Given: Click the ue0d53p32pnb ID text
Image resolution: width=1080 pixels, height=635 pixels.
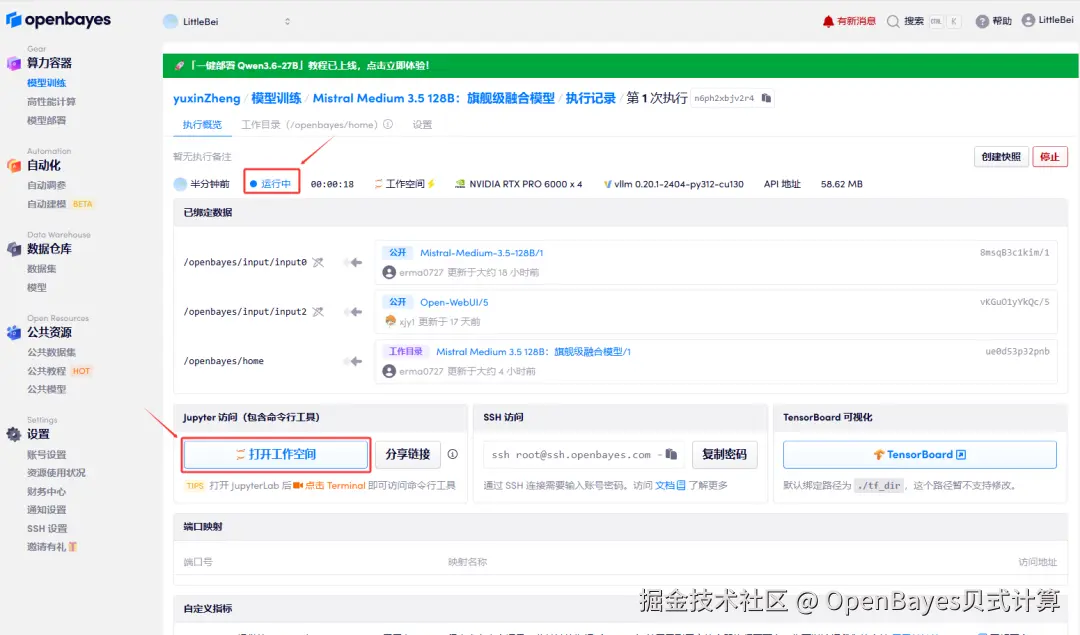Looking at the screenshot, I should tap(1017, 352).
